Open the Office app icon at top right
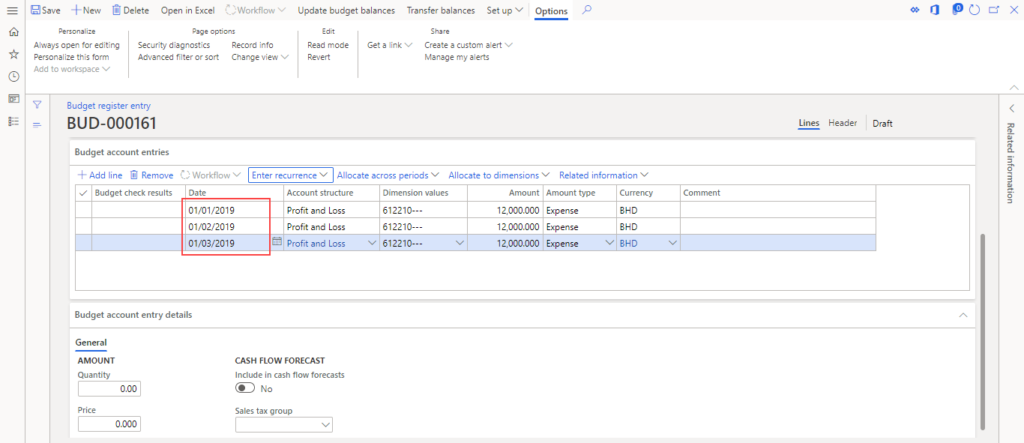This screenshot has height=443, width=1024. coord(936,9)
